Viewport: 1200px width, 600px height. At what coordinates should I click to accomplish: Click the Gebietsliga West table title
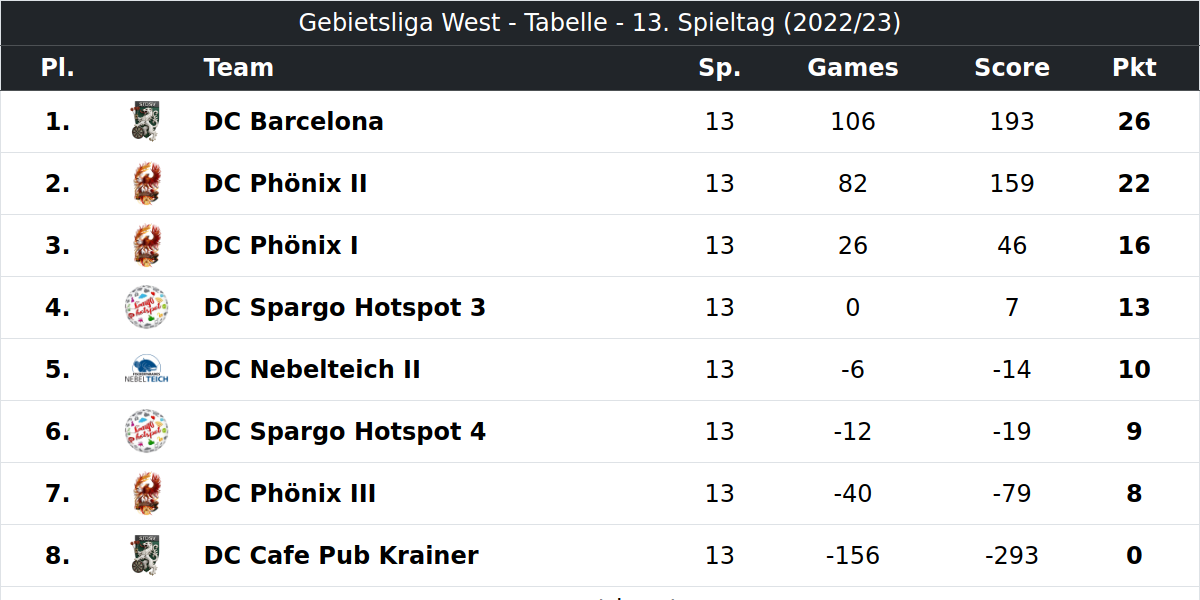tap(600, 23)
